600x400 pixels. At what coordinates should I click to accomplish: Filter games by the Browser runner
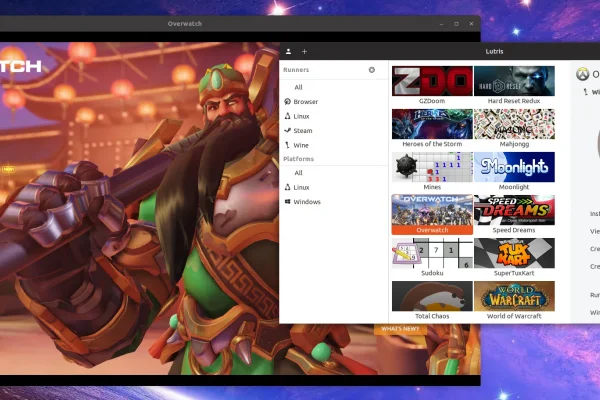[305, 101]
